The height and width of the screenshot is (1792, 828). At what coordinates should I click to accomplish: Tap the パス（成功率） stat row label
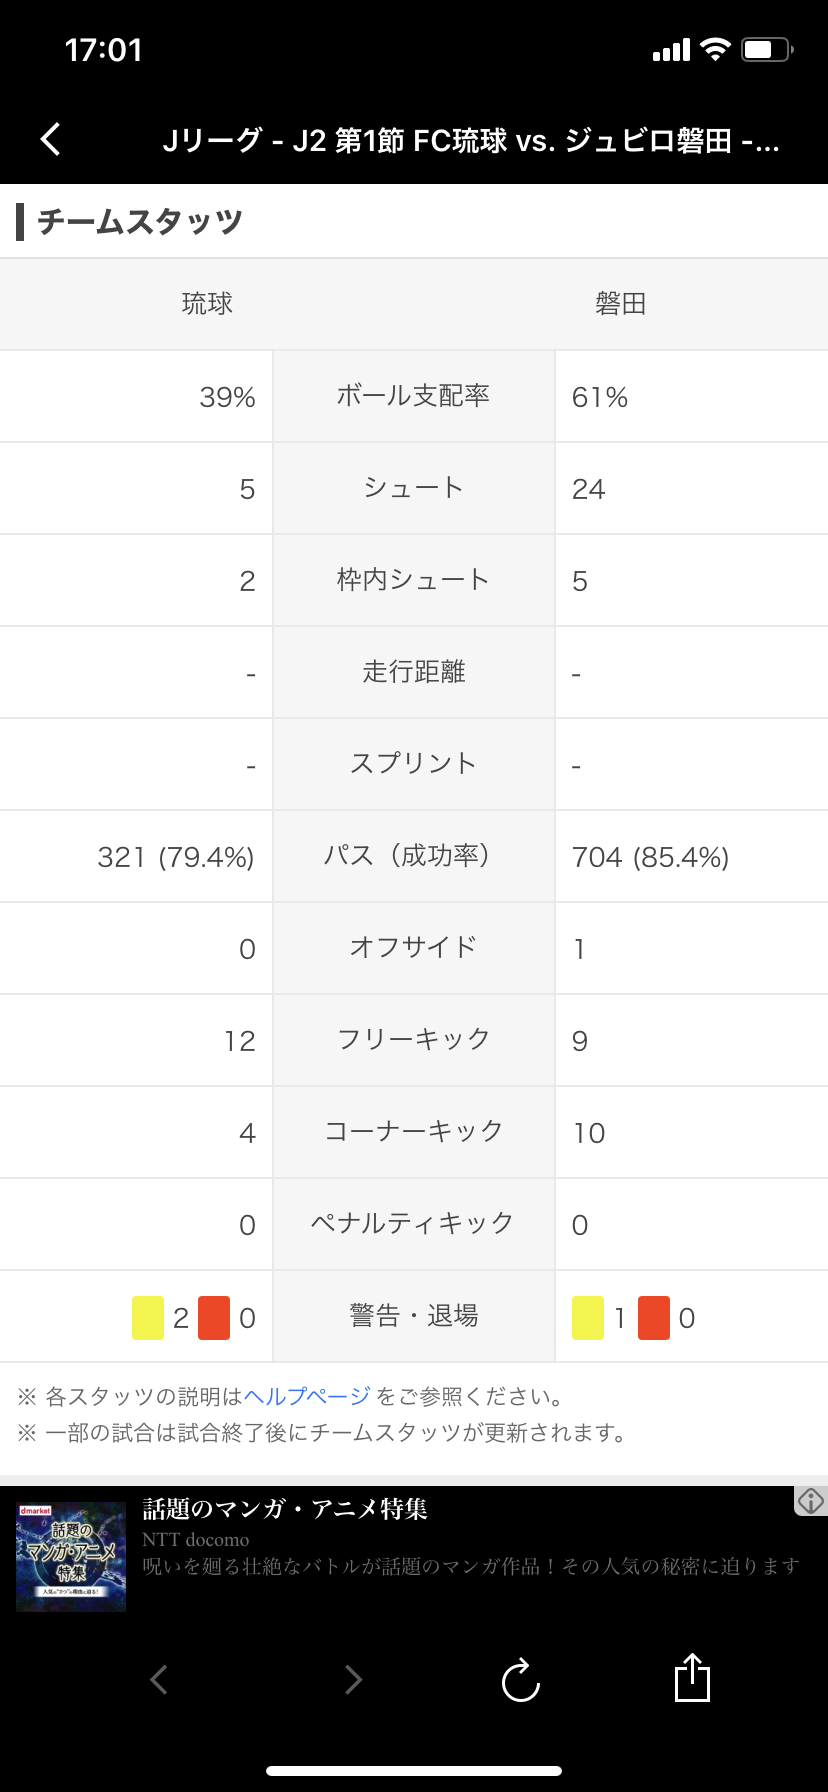pos(413,856)
